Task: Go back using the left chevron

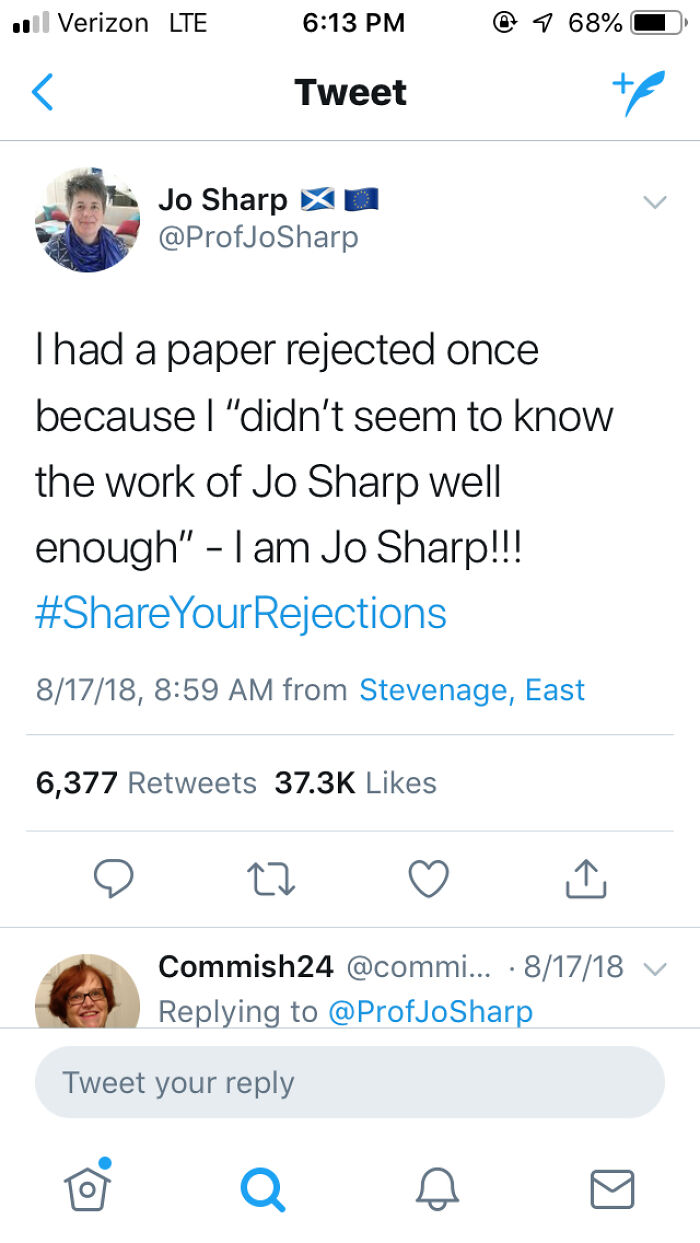Action: point(42,92)
